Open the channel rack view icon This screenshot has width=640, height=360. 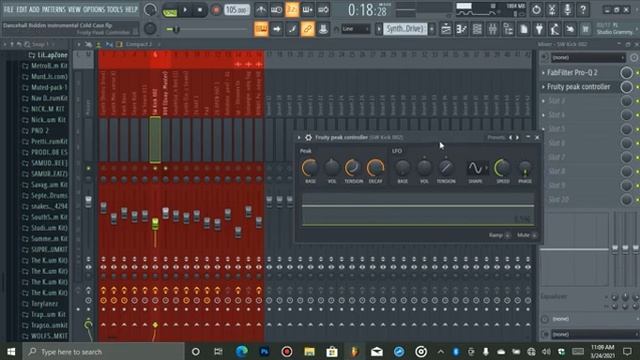[x=477, y=29]
